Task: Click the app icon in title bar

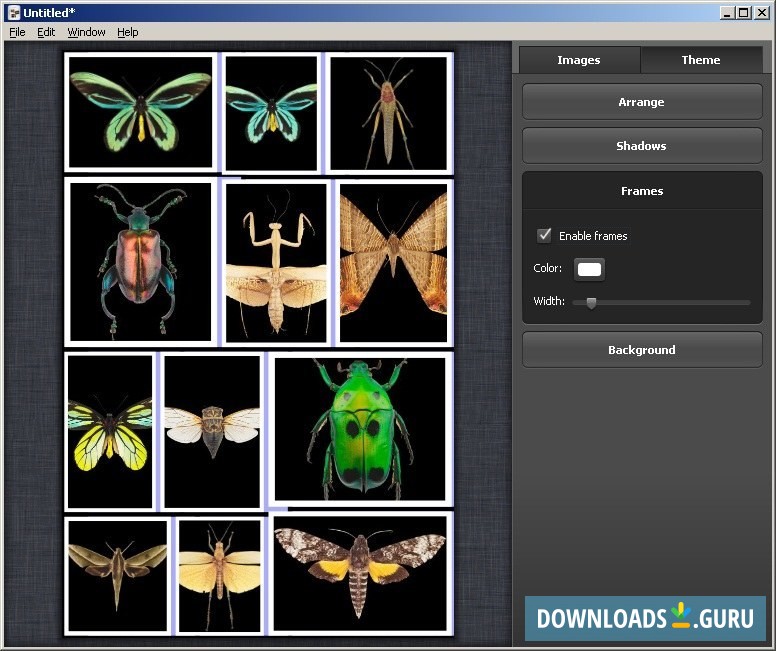Action: 13,12
